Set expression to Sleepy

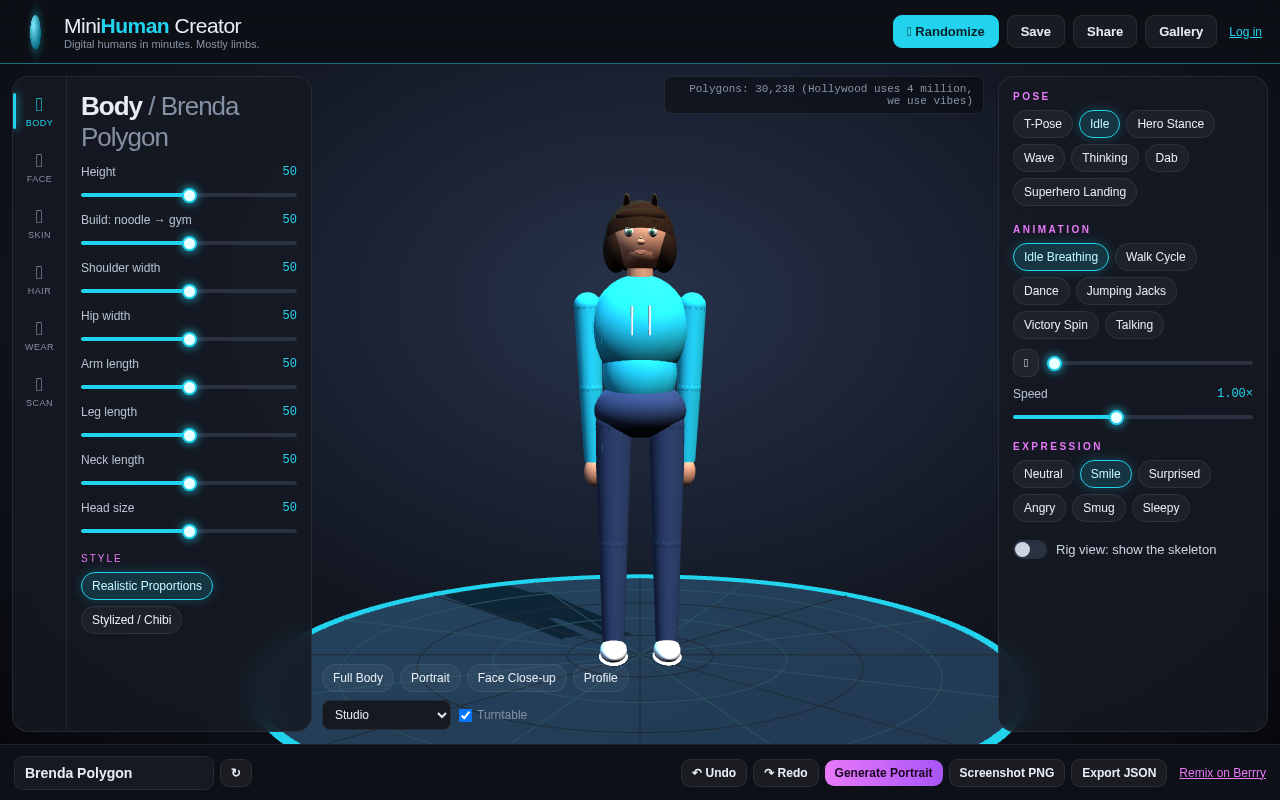(x=1161, y=508)
